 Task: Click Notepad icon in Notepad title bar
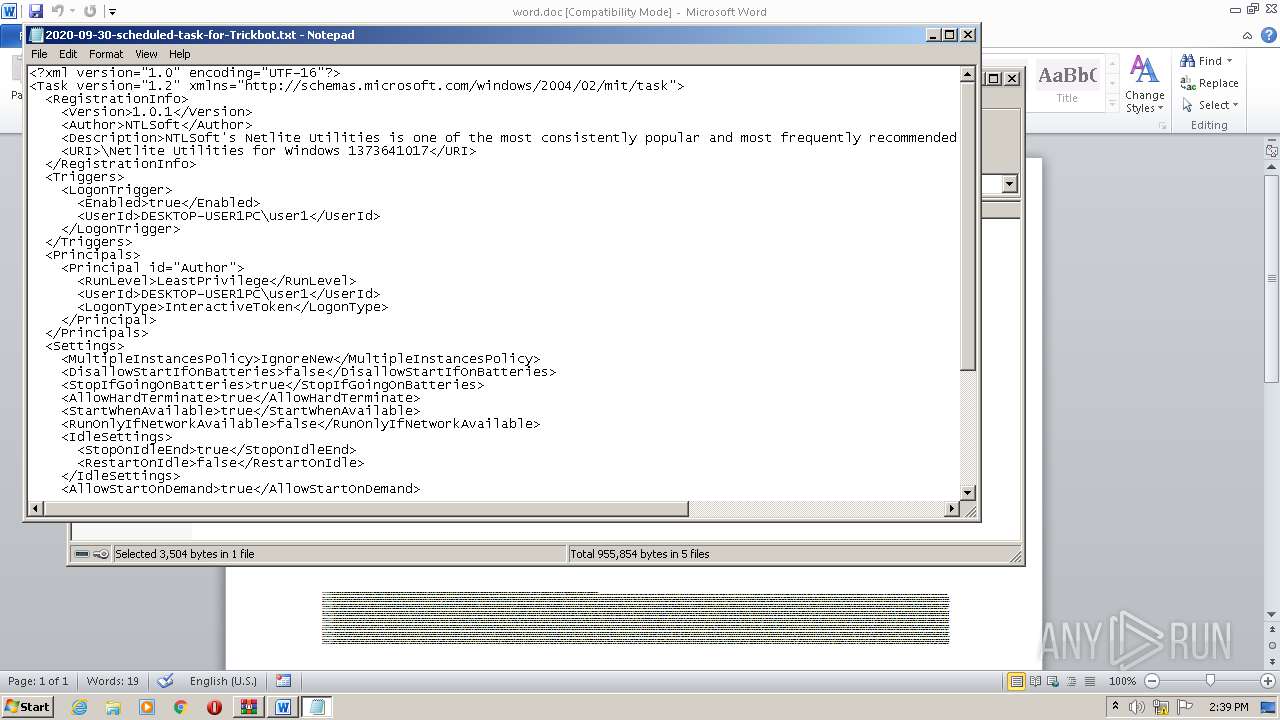pyautogui.click(x=36, y=34)
